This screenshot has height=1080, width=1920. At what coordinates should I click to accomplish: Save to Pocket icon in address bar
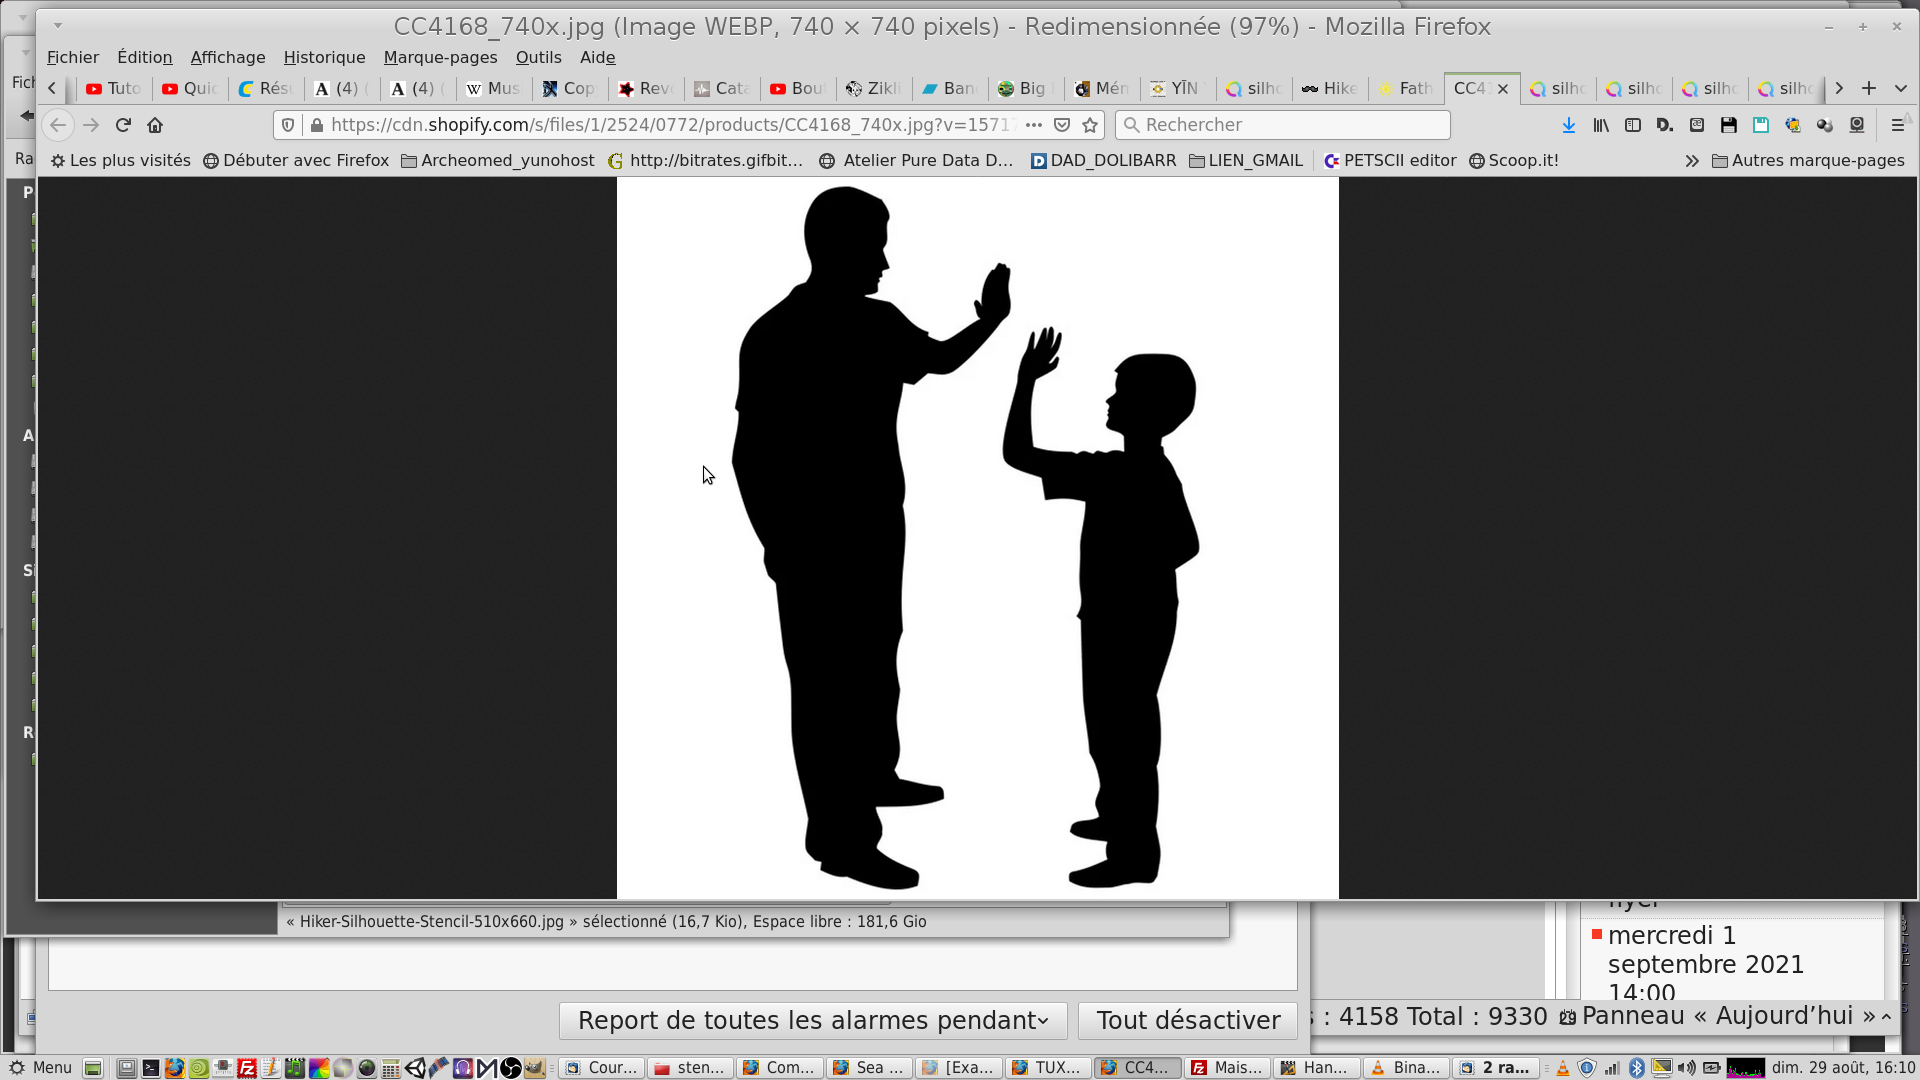coord(1062,125)
